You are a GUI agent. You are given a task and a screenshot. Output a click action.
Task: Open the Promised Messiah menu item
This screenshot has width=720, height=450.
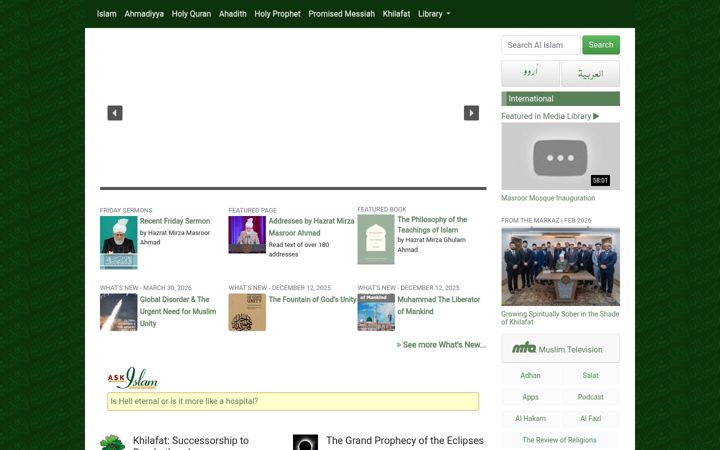click(342, 14)
